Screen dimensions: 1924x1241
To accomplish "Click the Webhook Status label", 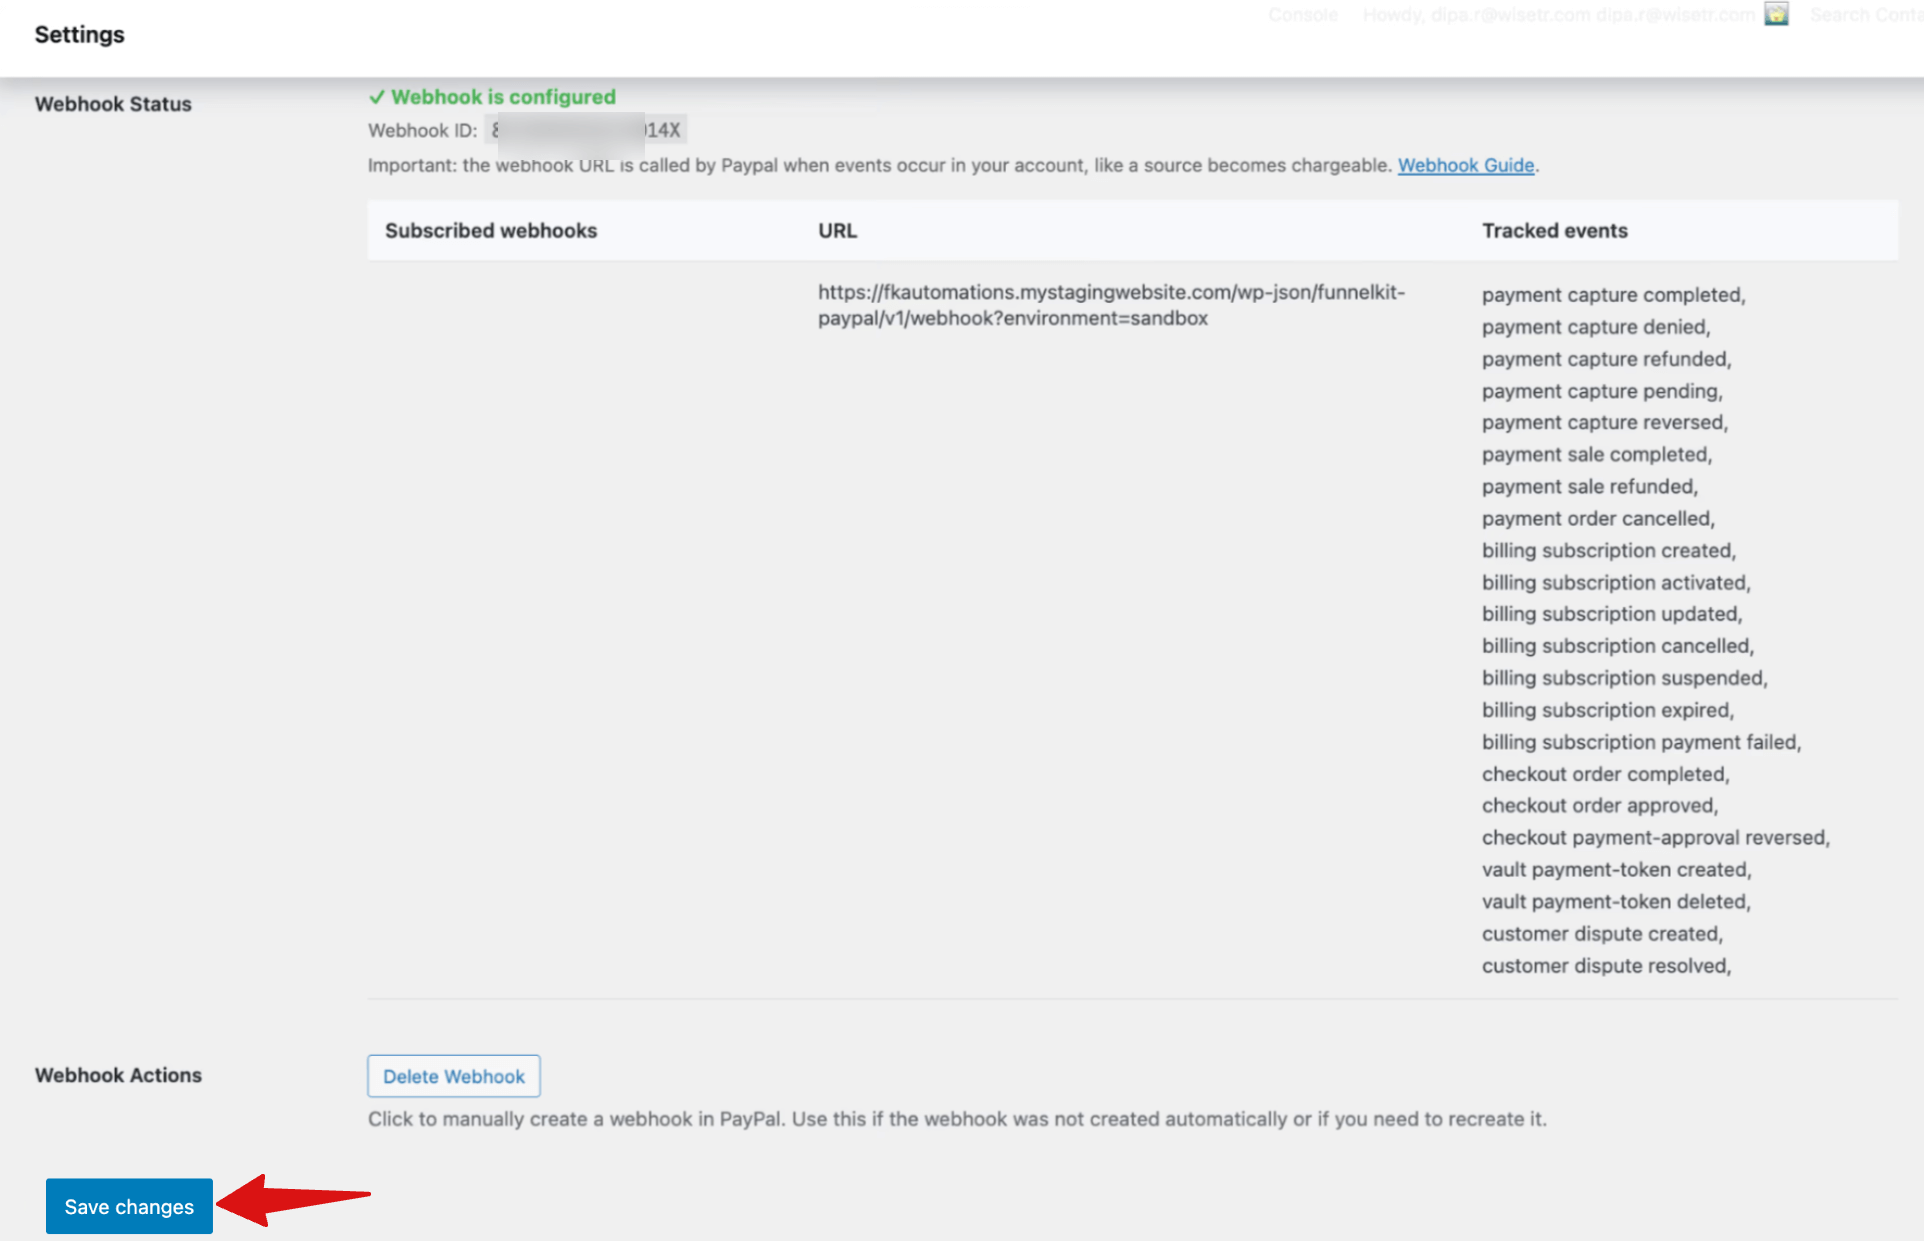I will 113,104.
